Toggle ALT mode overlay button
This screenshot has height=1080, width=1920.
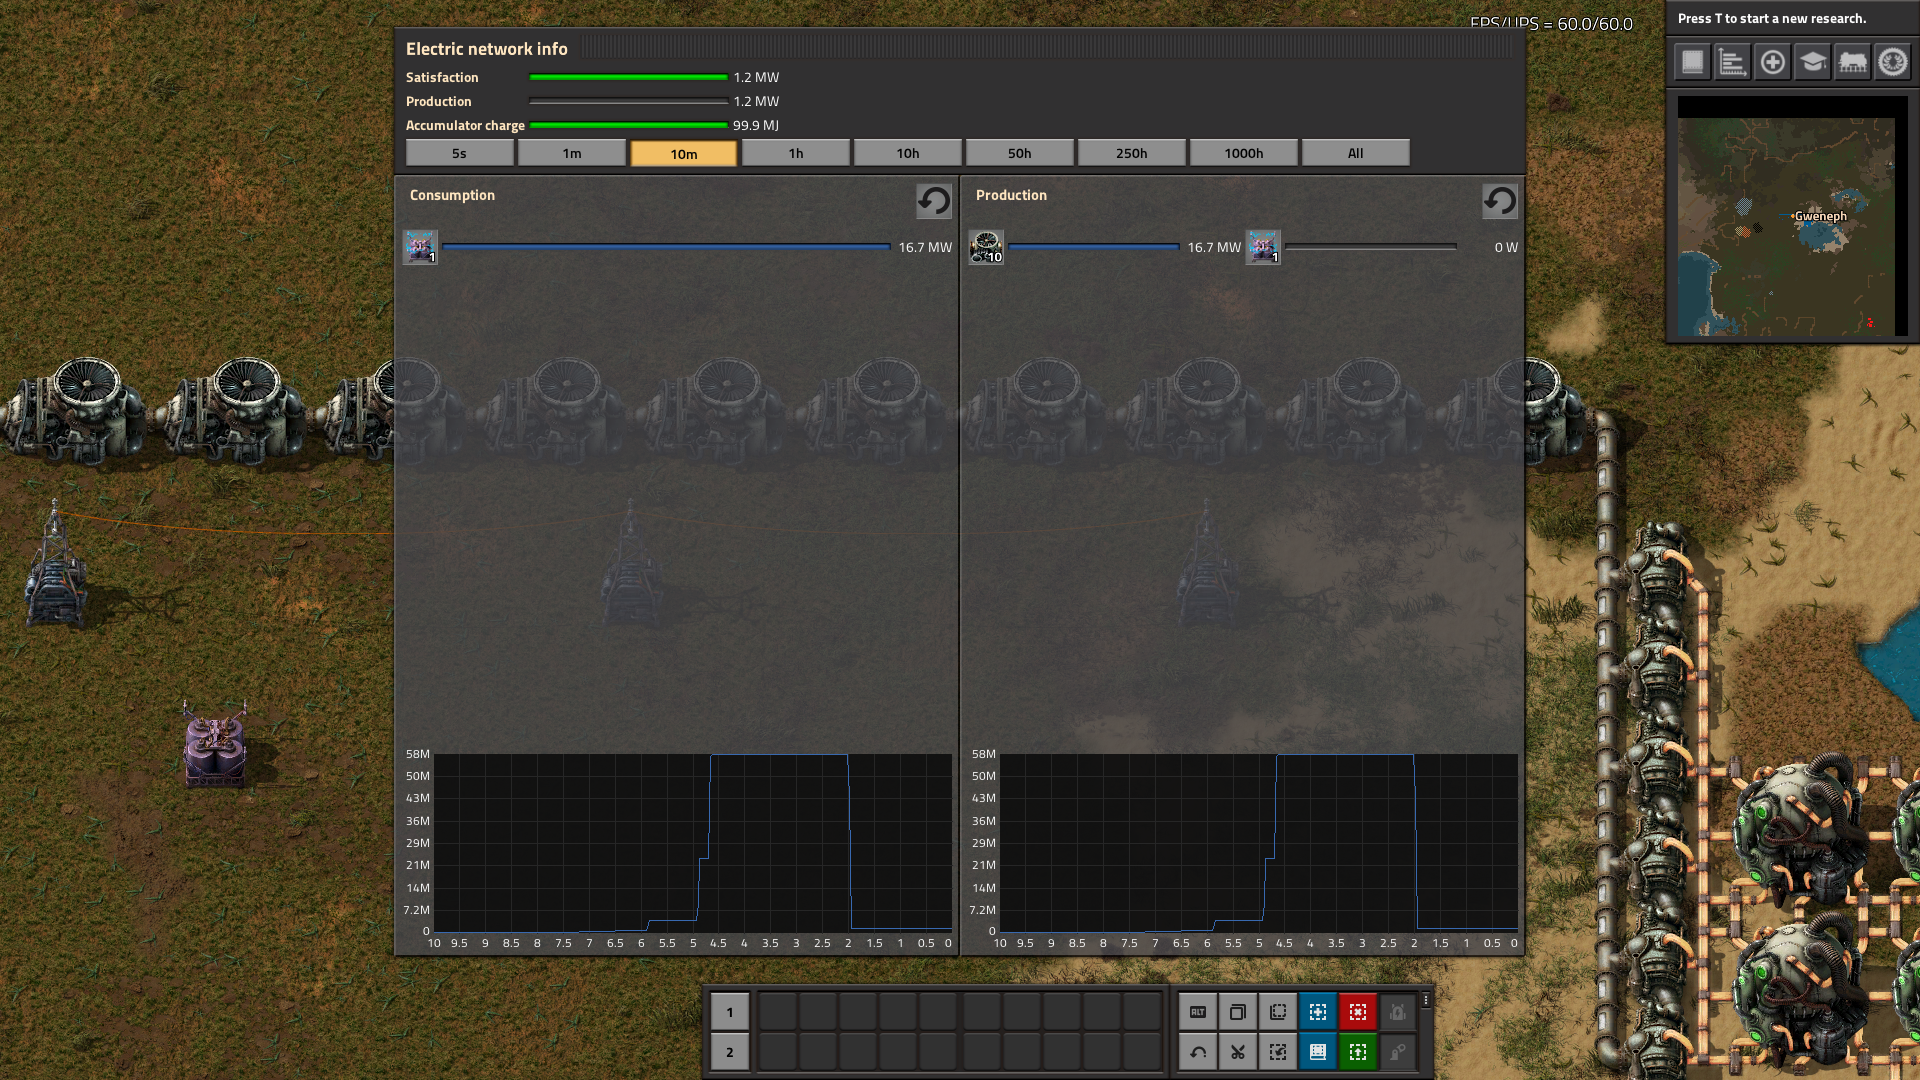point(1197,1012)
